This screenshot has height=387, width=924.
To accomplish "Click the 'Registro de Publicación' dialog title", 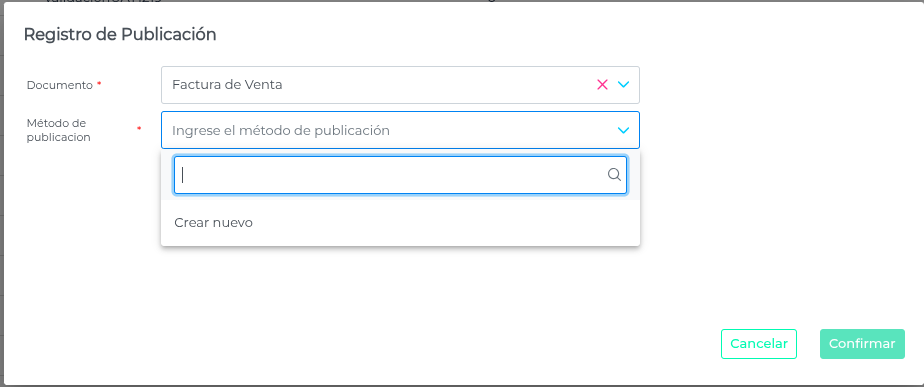I will coord(120,35).
